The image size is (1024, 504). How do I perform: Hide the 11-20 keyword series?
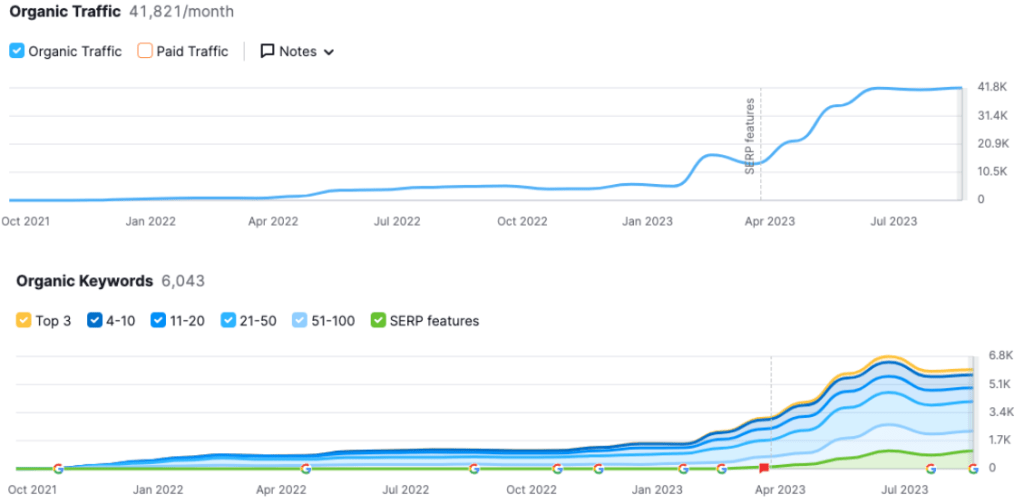click(159, 321)
